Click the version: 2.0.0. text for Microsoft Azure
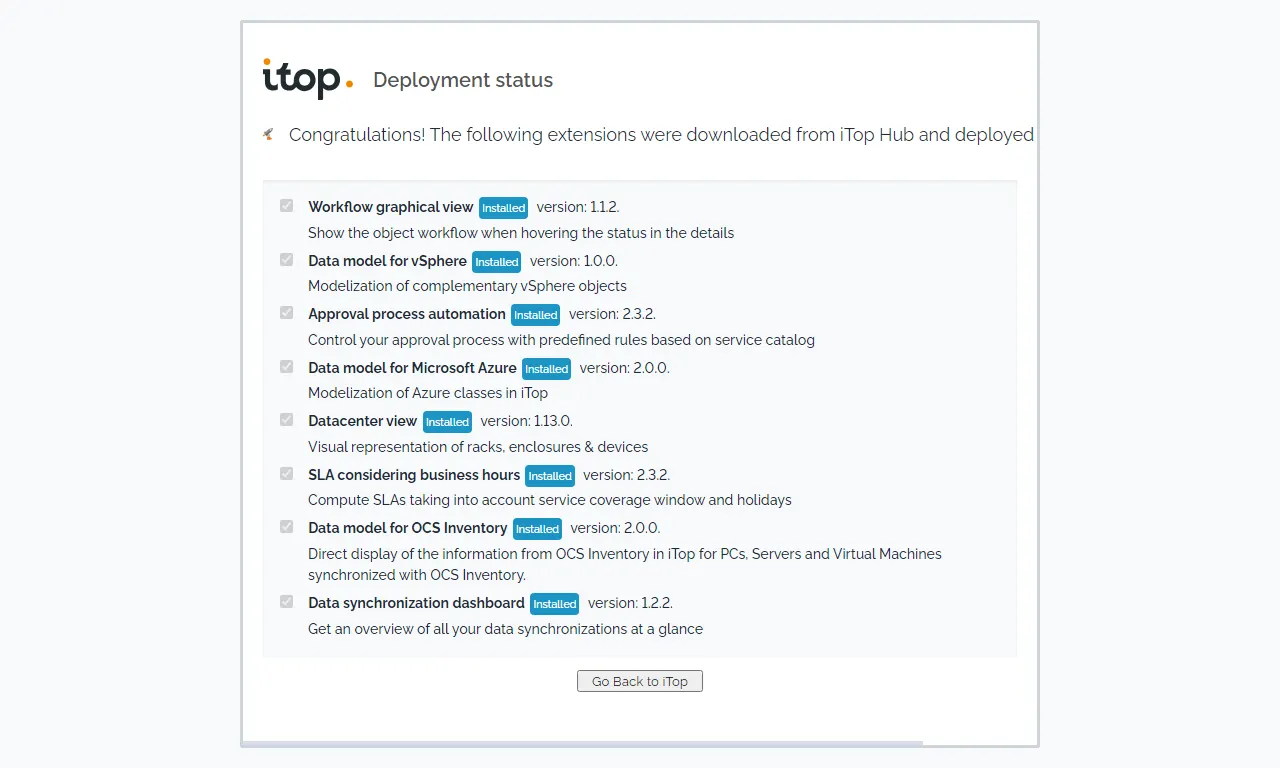This screenshot has height=768, width=1280. 625,368
